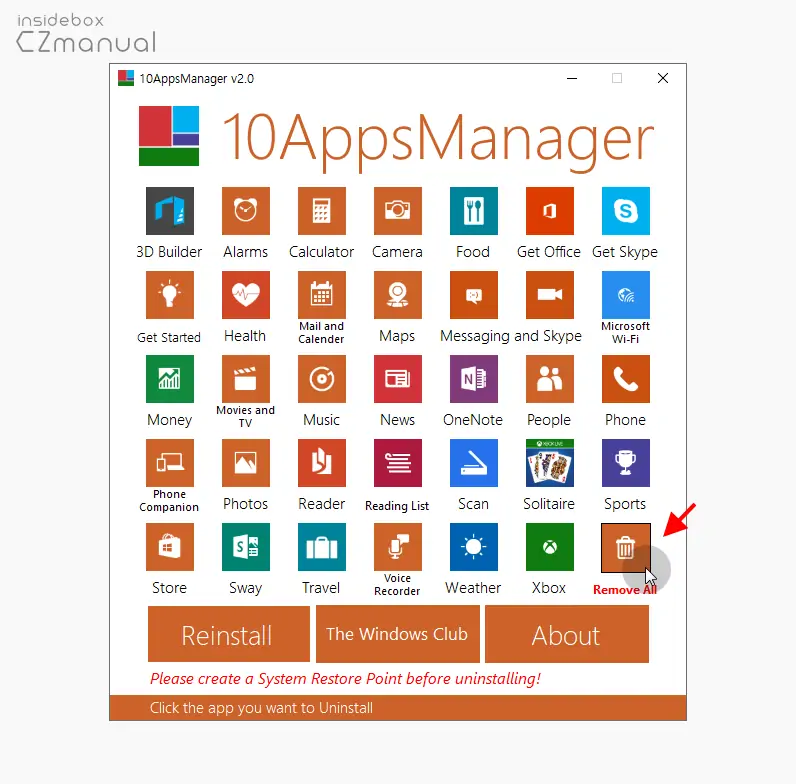Image resolution: width=796 pixels, height=784 pixels.
Task: Click the News app icon
Action: pos(397,379)
